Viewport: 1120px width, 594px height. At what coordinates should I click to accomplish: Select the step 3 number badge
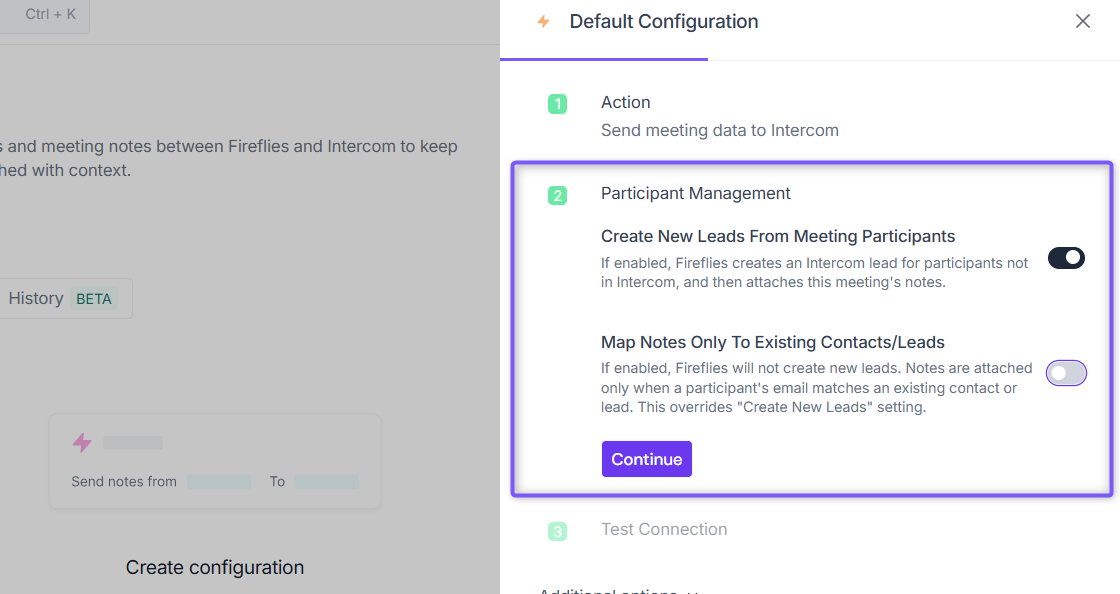(557, 531)
